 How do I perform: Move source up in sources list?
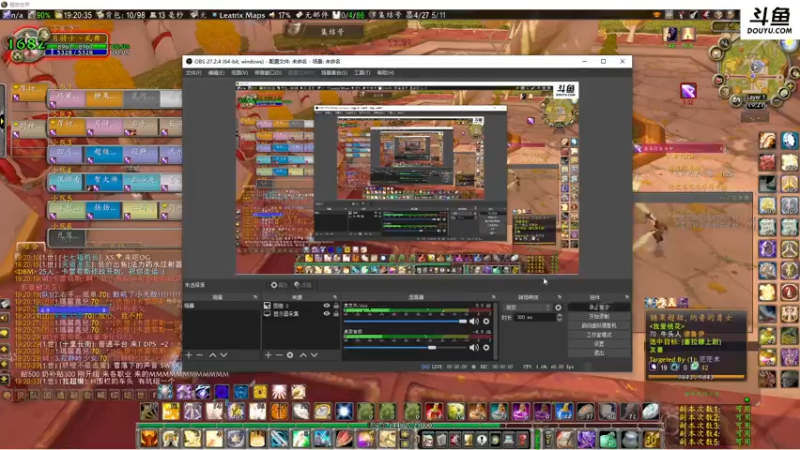click(303, 355)
